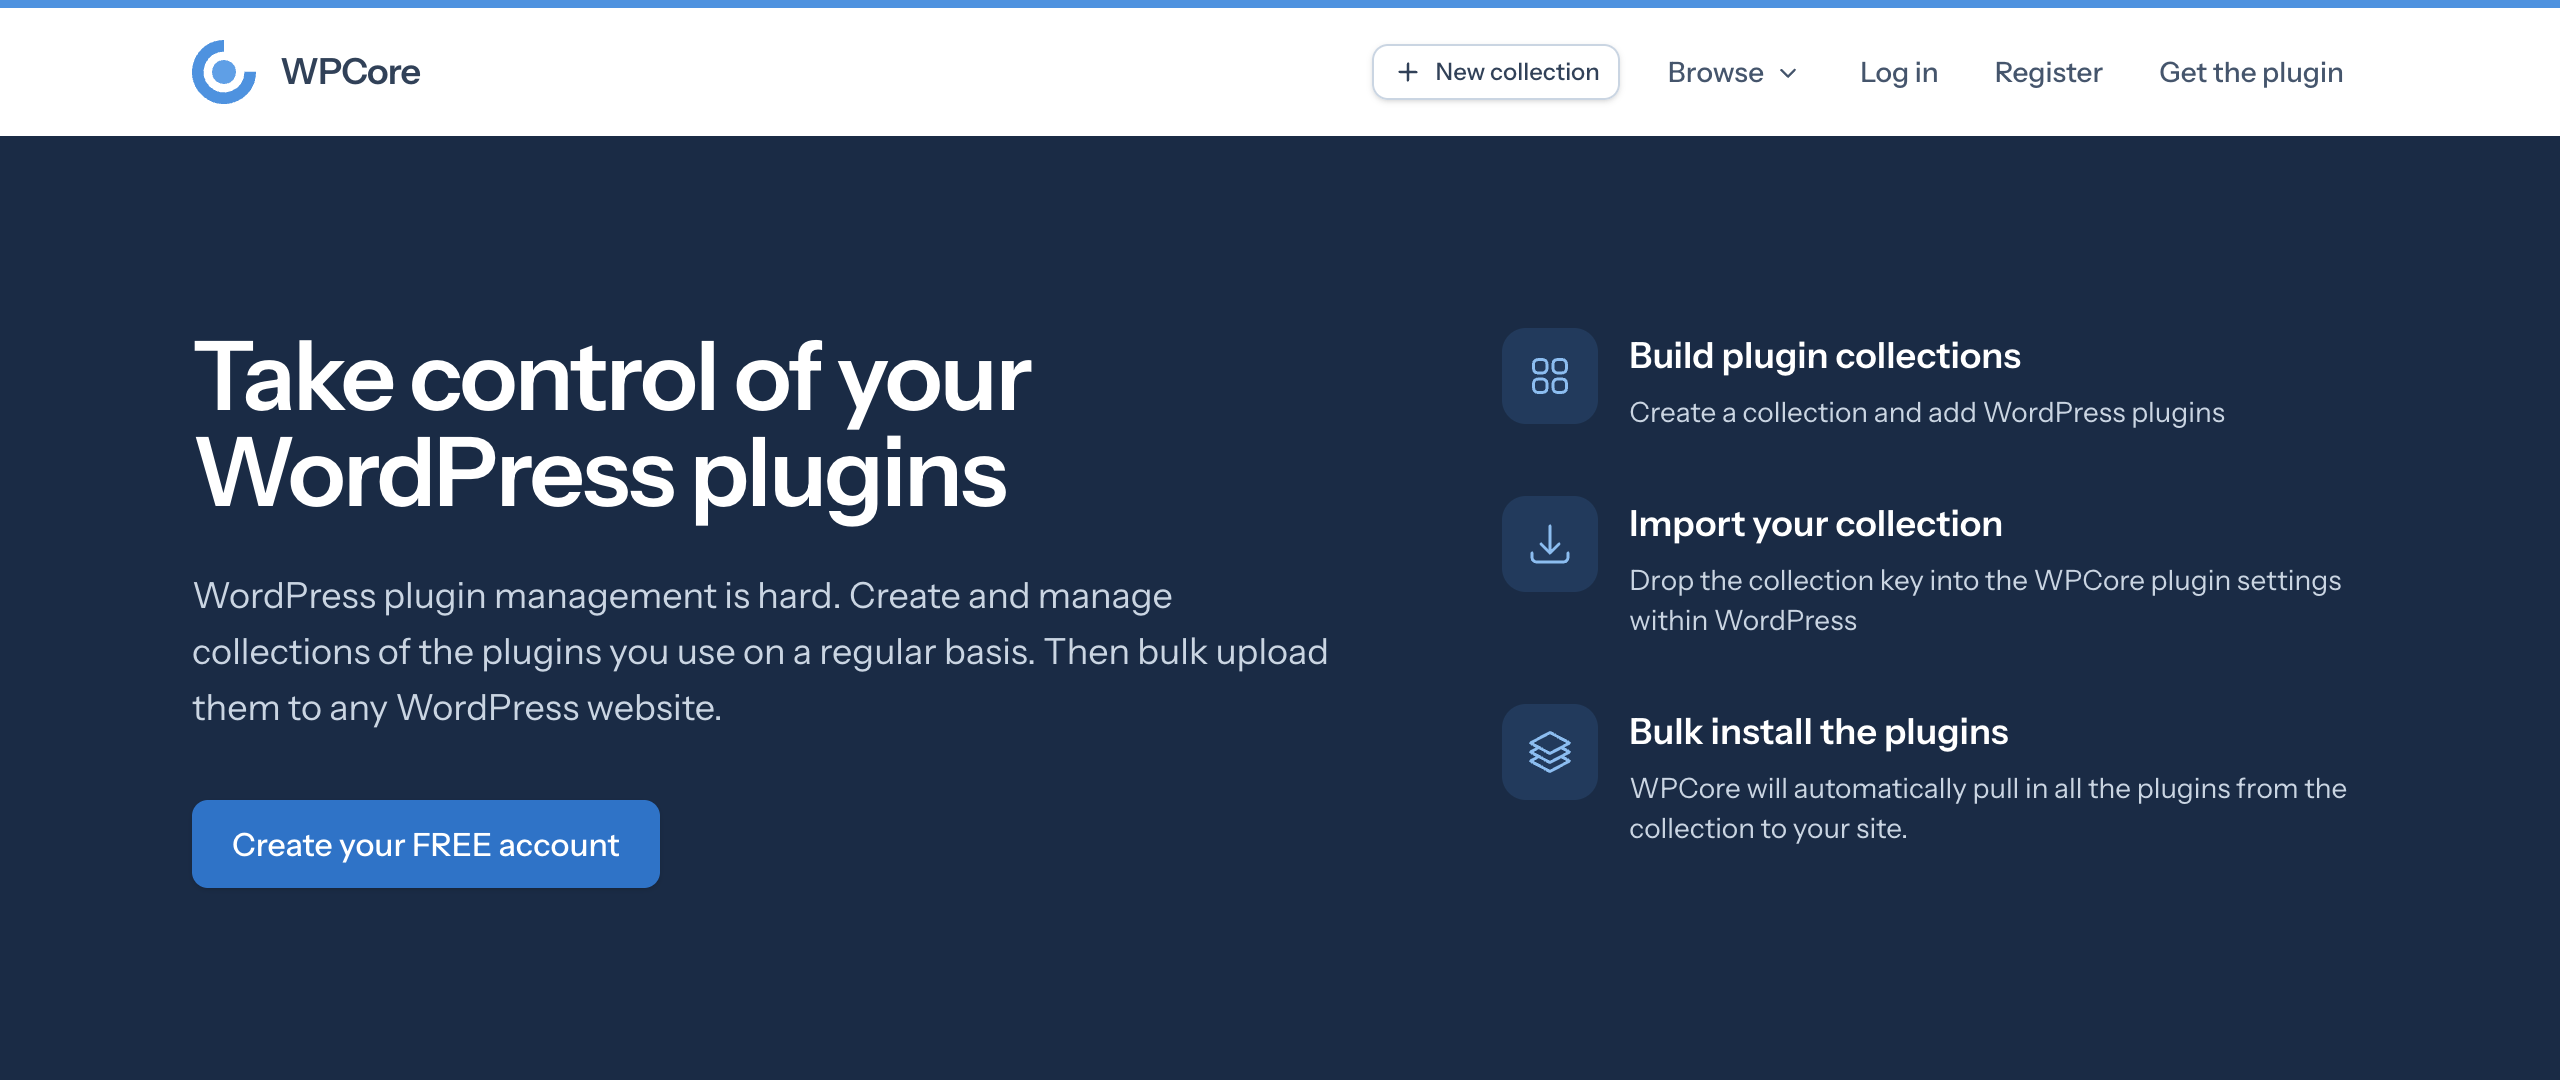Viewport: 2560px width, 1080px height.
Task: Select the Bulk install the plugins heading
Action: pos(1818,732)
